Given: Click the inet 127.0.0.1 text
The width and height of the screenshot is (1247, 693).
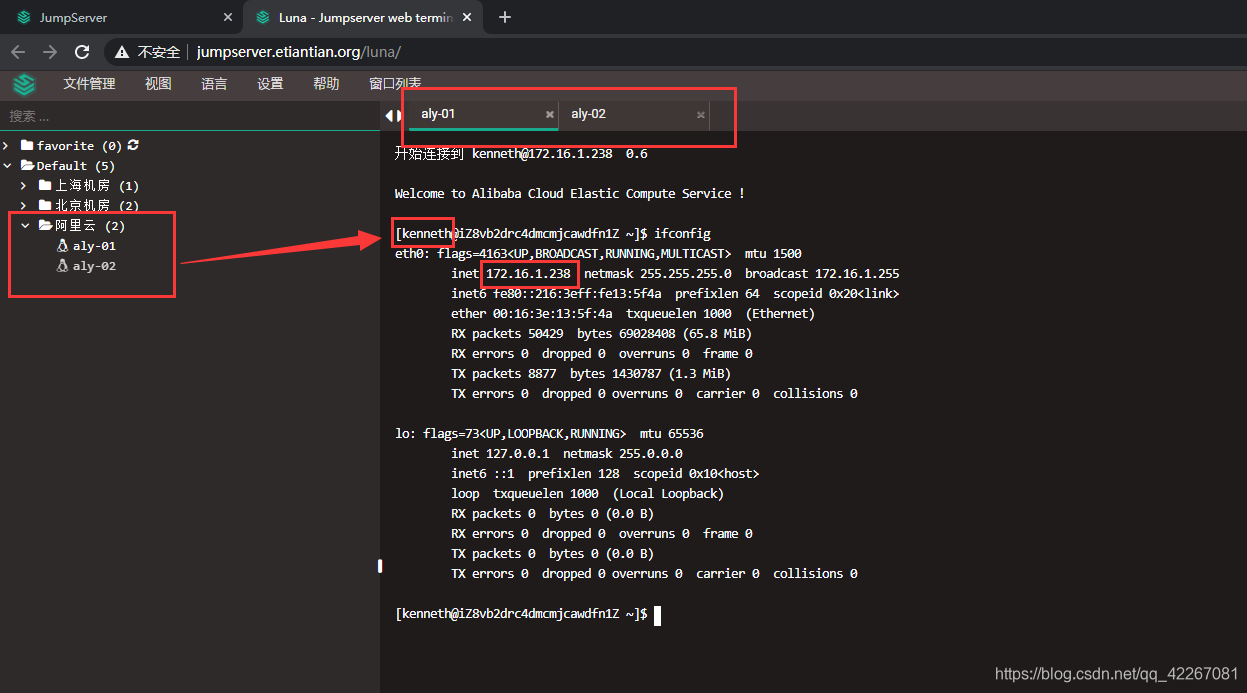Looking at the screenshot, I should point(501,453).
